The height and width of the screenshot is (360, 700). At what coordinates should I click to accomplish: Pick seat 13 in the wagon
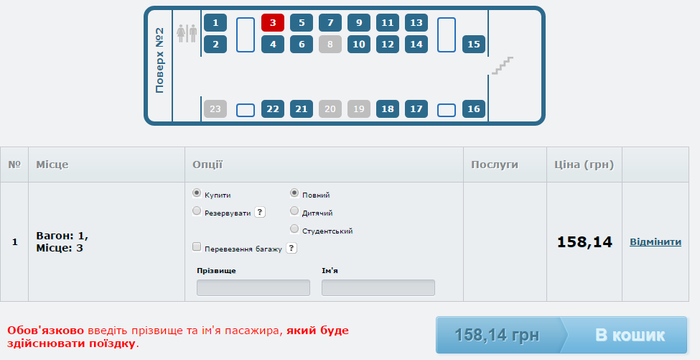point(417,23)
